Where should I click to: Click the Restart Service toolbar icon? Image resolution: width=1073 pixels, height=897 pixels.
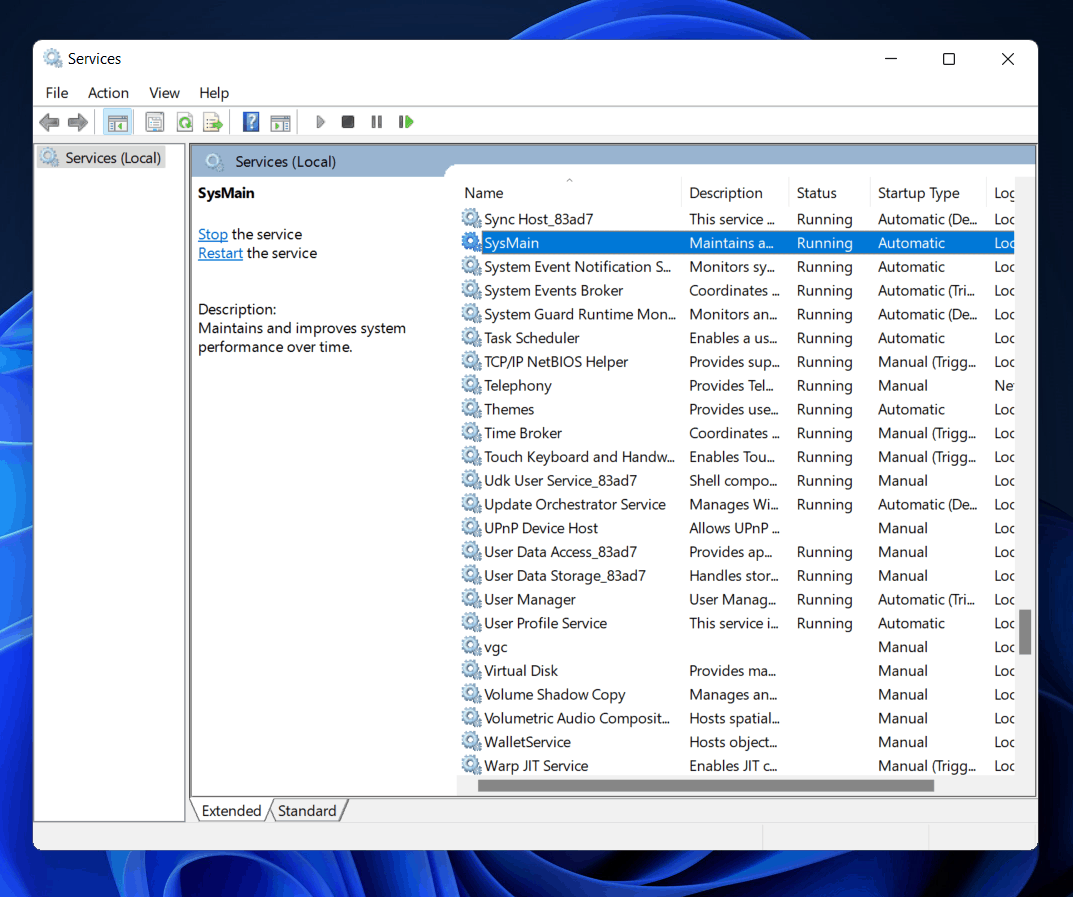pyautogui.click(x=406, y=122)
